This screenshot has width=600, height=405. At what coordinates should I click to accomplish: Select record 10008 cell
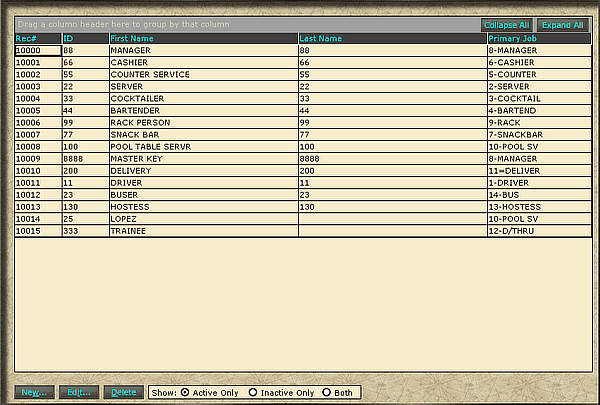[x=38, y=147]
